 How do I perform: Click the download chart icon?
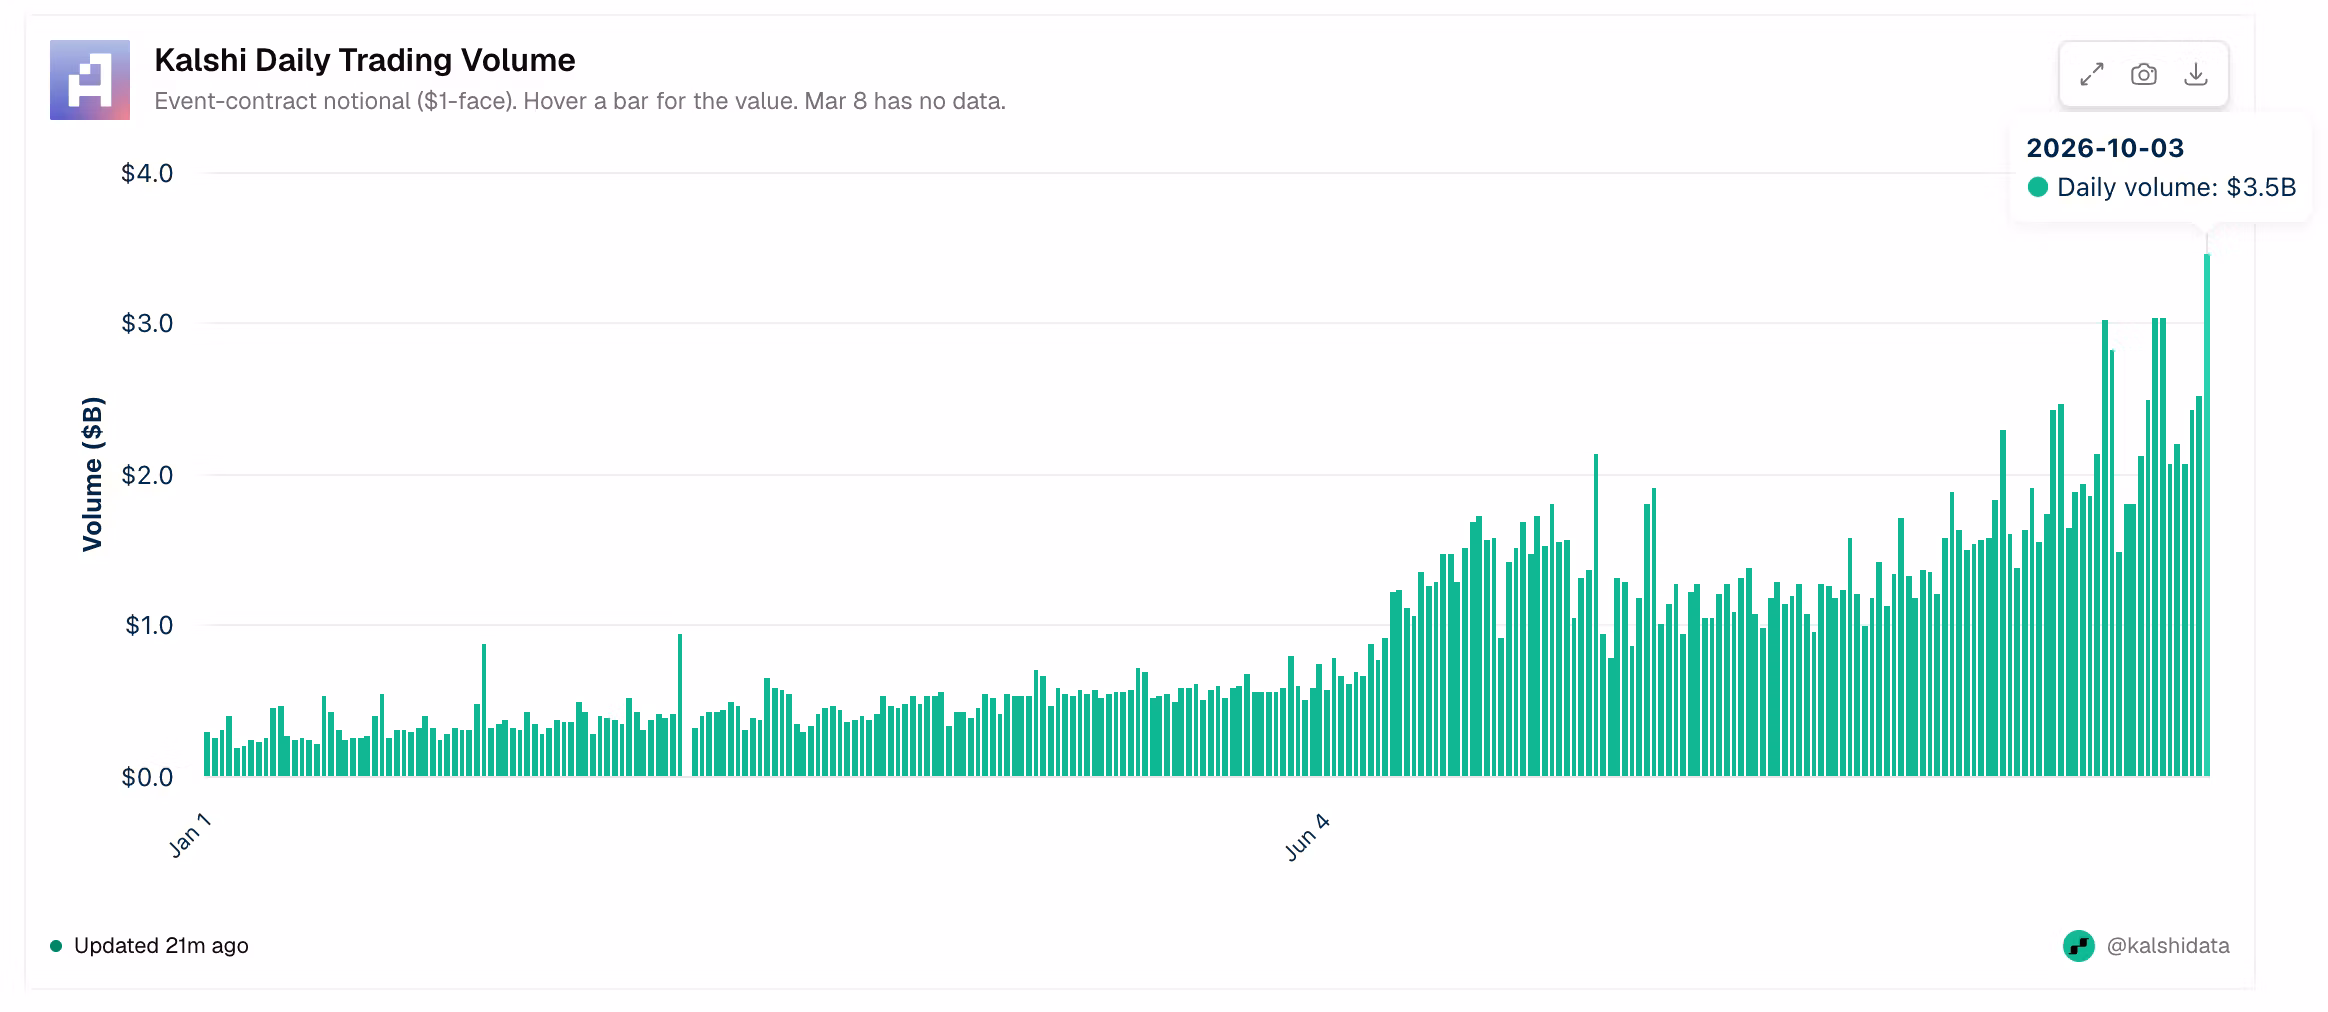pyautogui.click(x=2195, y=74)
